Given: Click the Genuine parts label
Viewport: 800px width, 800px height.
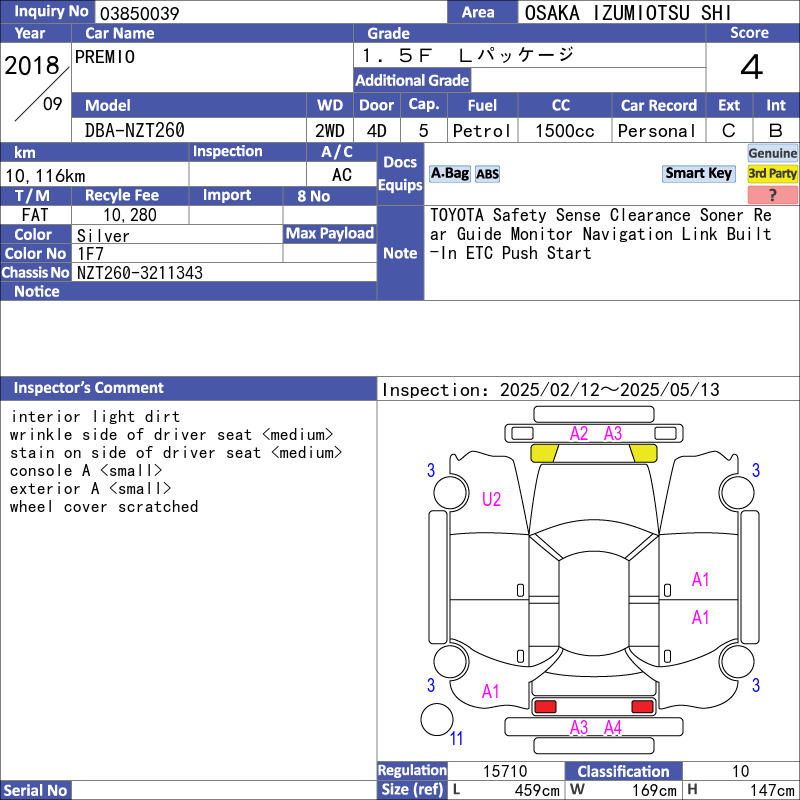Looking at the screenshot, I should pyautogui.click(x=773, y=153).
